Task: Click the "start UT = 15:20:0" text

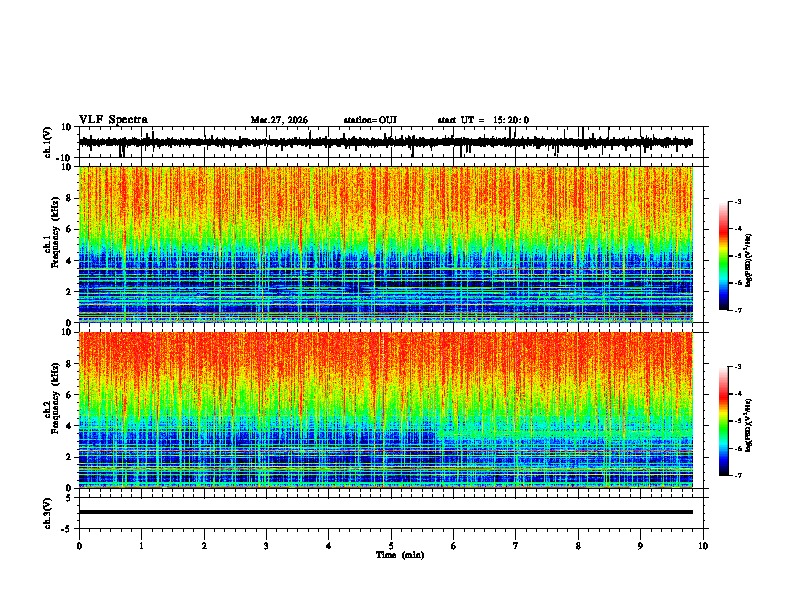Action: click(x=483, y=120)
